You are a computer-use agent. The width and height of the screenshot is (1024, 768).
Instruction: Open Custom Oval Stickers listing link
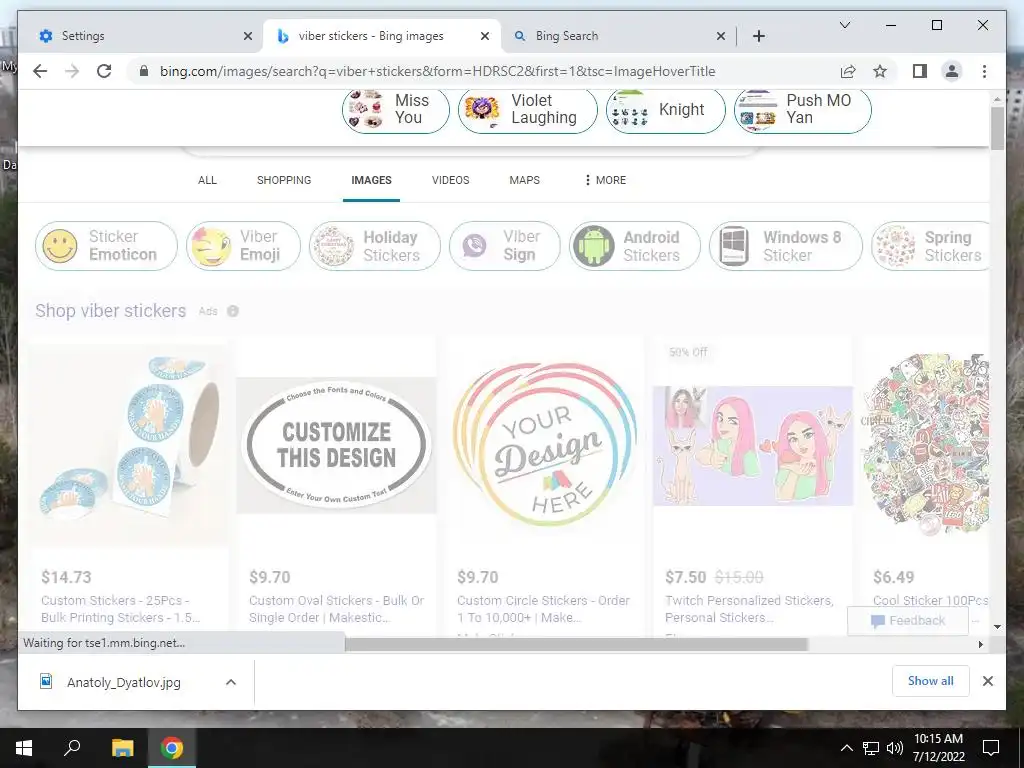pyautogui.click(x=336, y=609)
